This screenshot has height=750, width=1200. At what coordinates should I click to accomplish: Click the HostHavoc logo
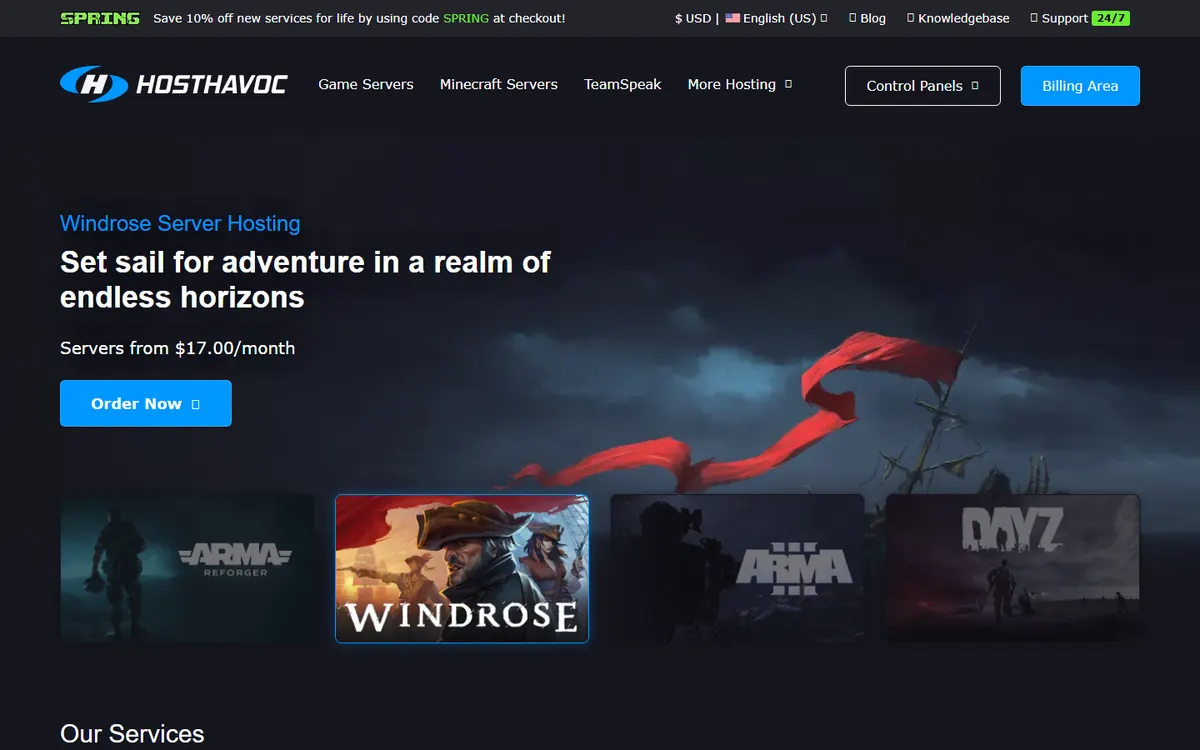click(174, 85)
